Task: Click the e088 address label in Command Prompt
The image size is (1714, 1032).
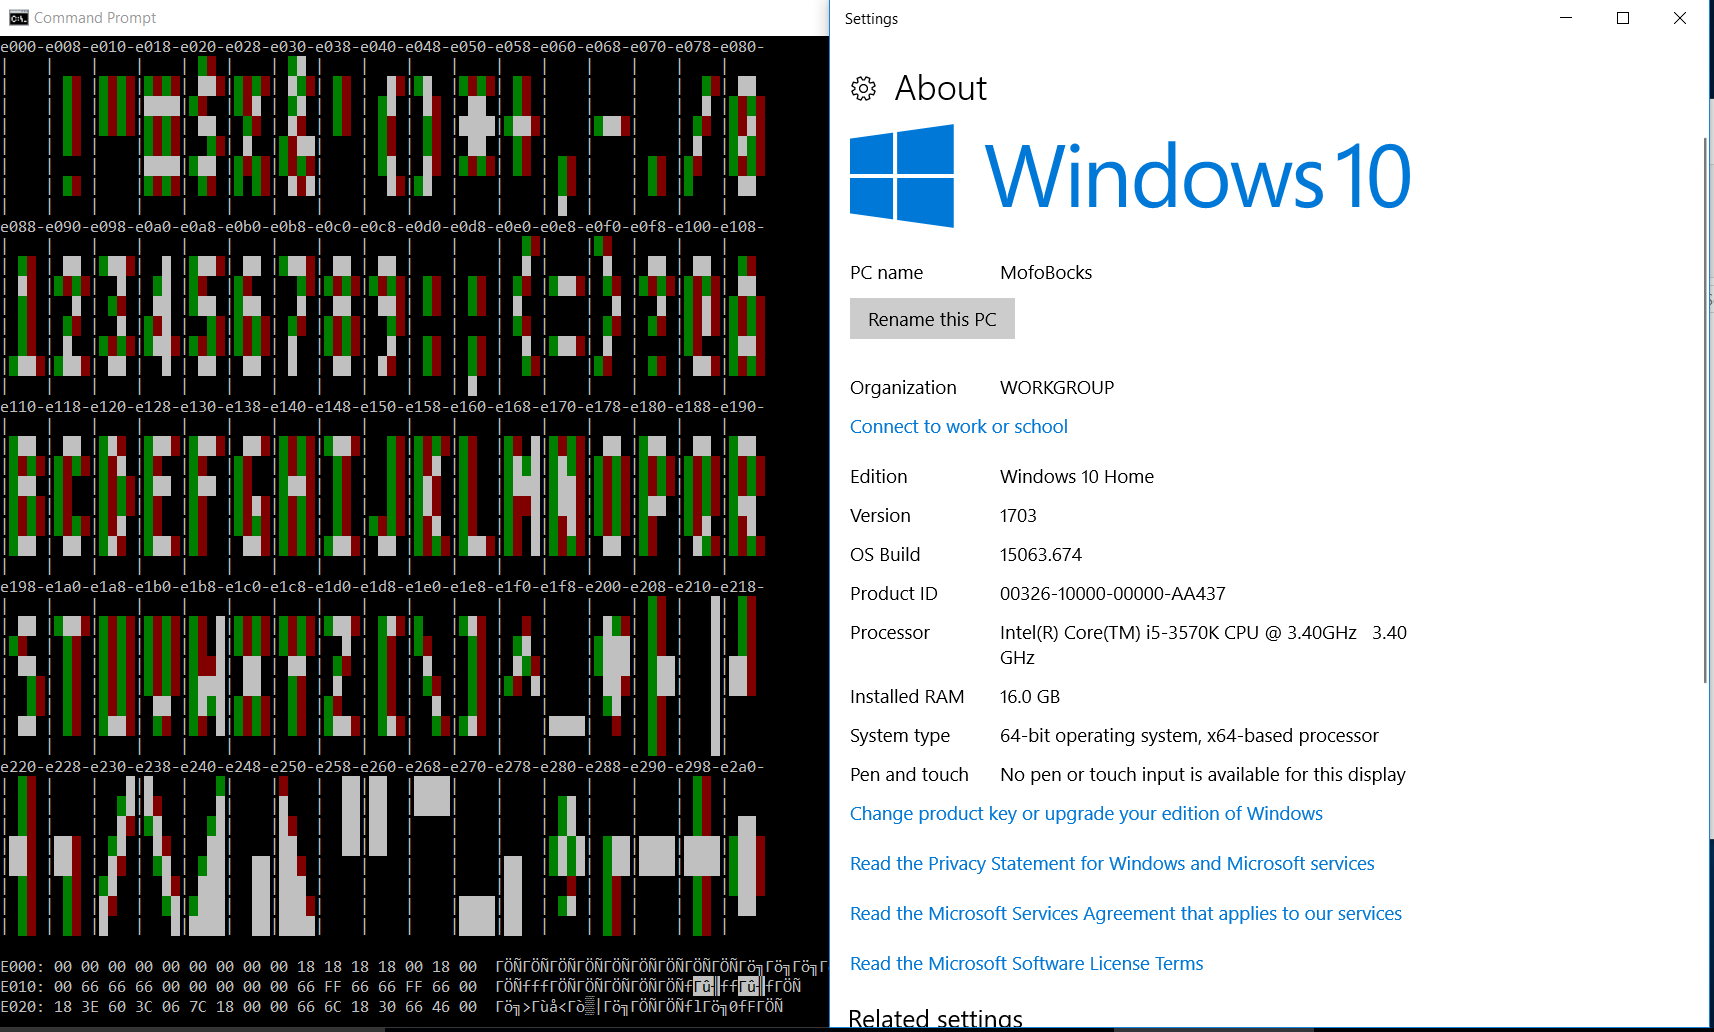Action: pyautogui.click(x=18, y=227)
